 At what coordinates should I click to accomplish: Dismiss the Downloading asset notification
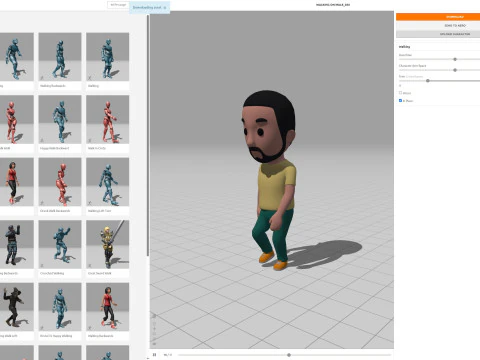coord(165,8)
